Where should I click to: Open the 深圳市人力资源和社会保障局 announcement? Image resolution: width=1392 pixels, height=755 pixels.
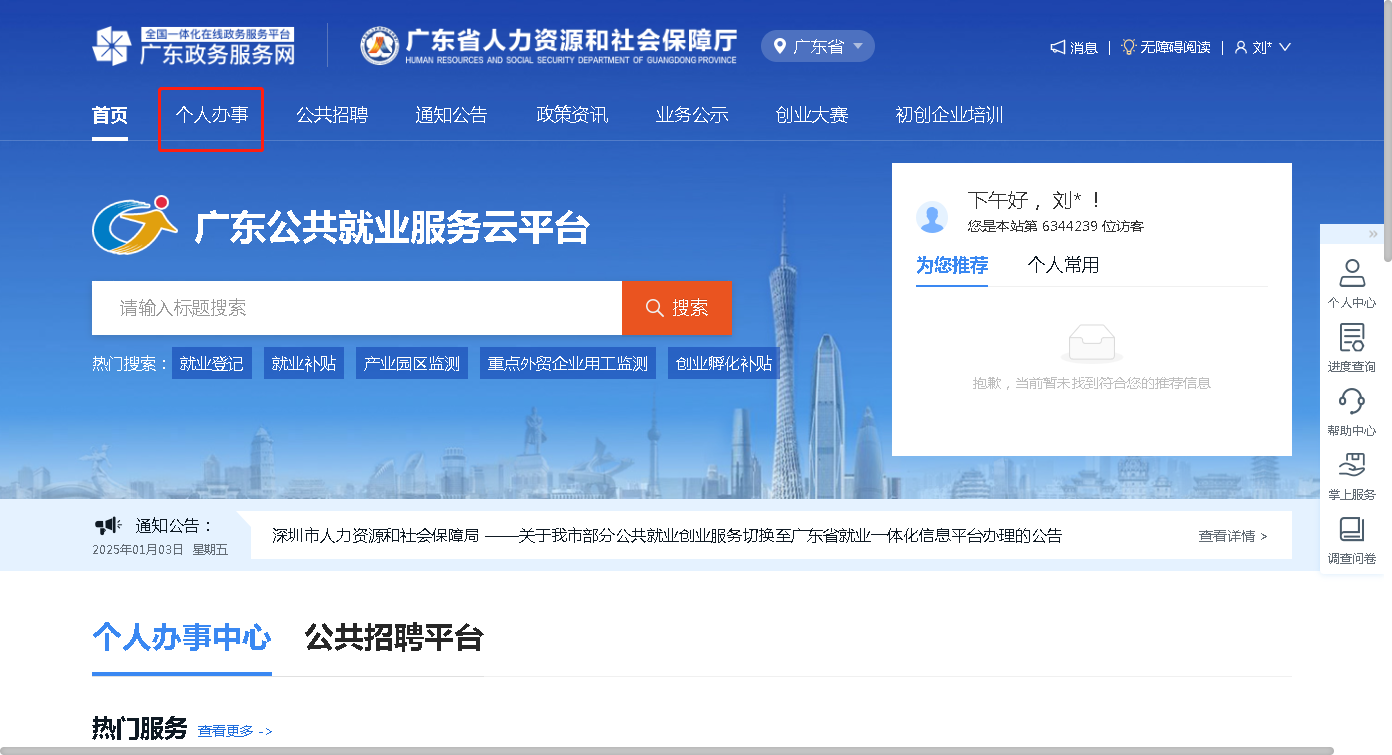(667, 535)
